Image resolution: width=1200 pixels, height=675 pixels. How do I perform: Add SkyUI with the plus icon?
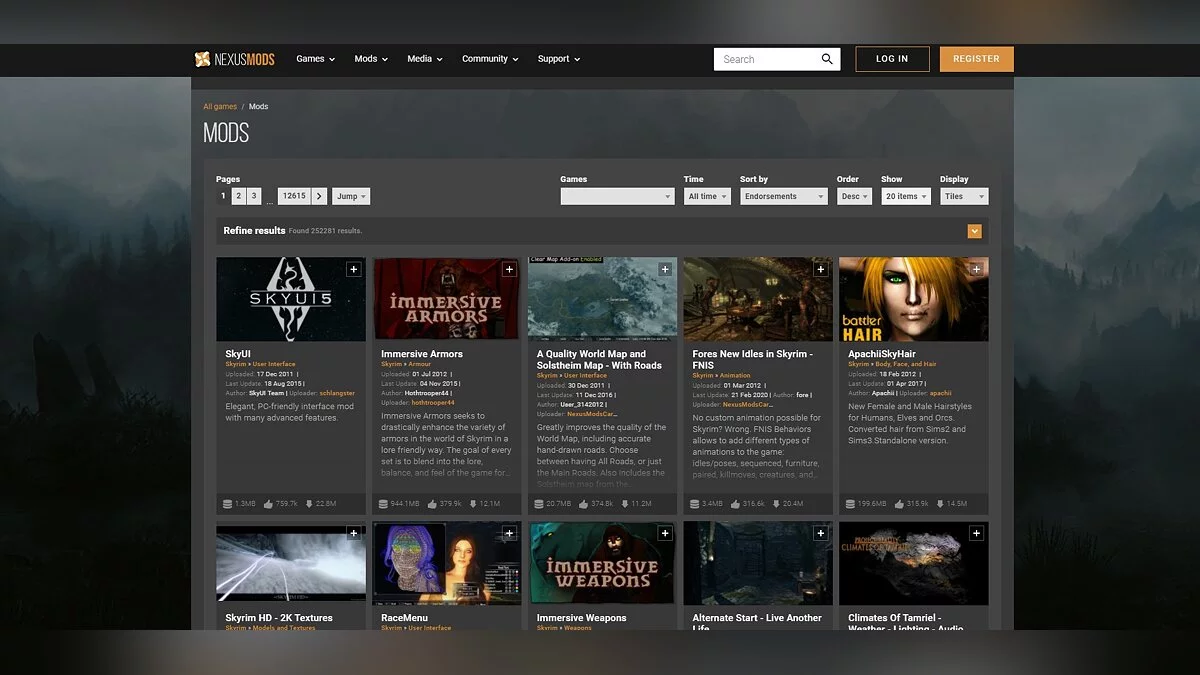click(x=353, y=270)
